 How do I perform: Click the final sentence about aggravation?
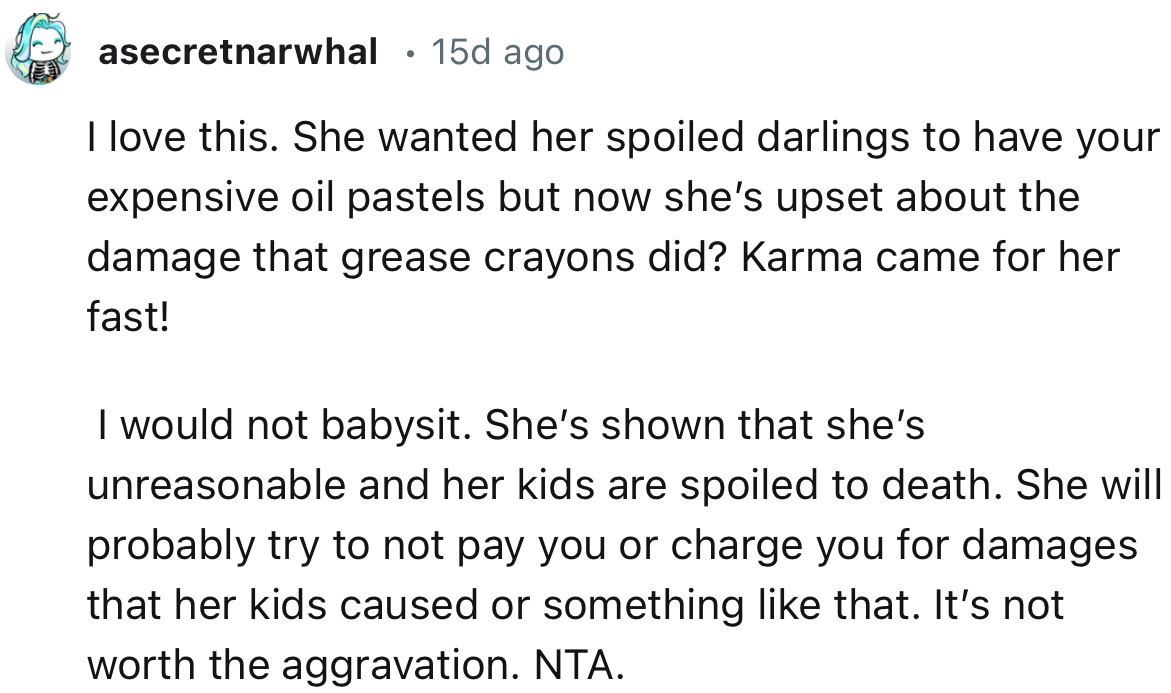pyautogui.click(x=300, y=664)
